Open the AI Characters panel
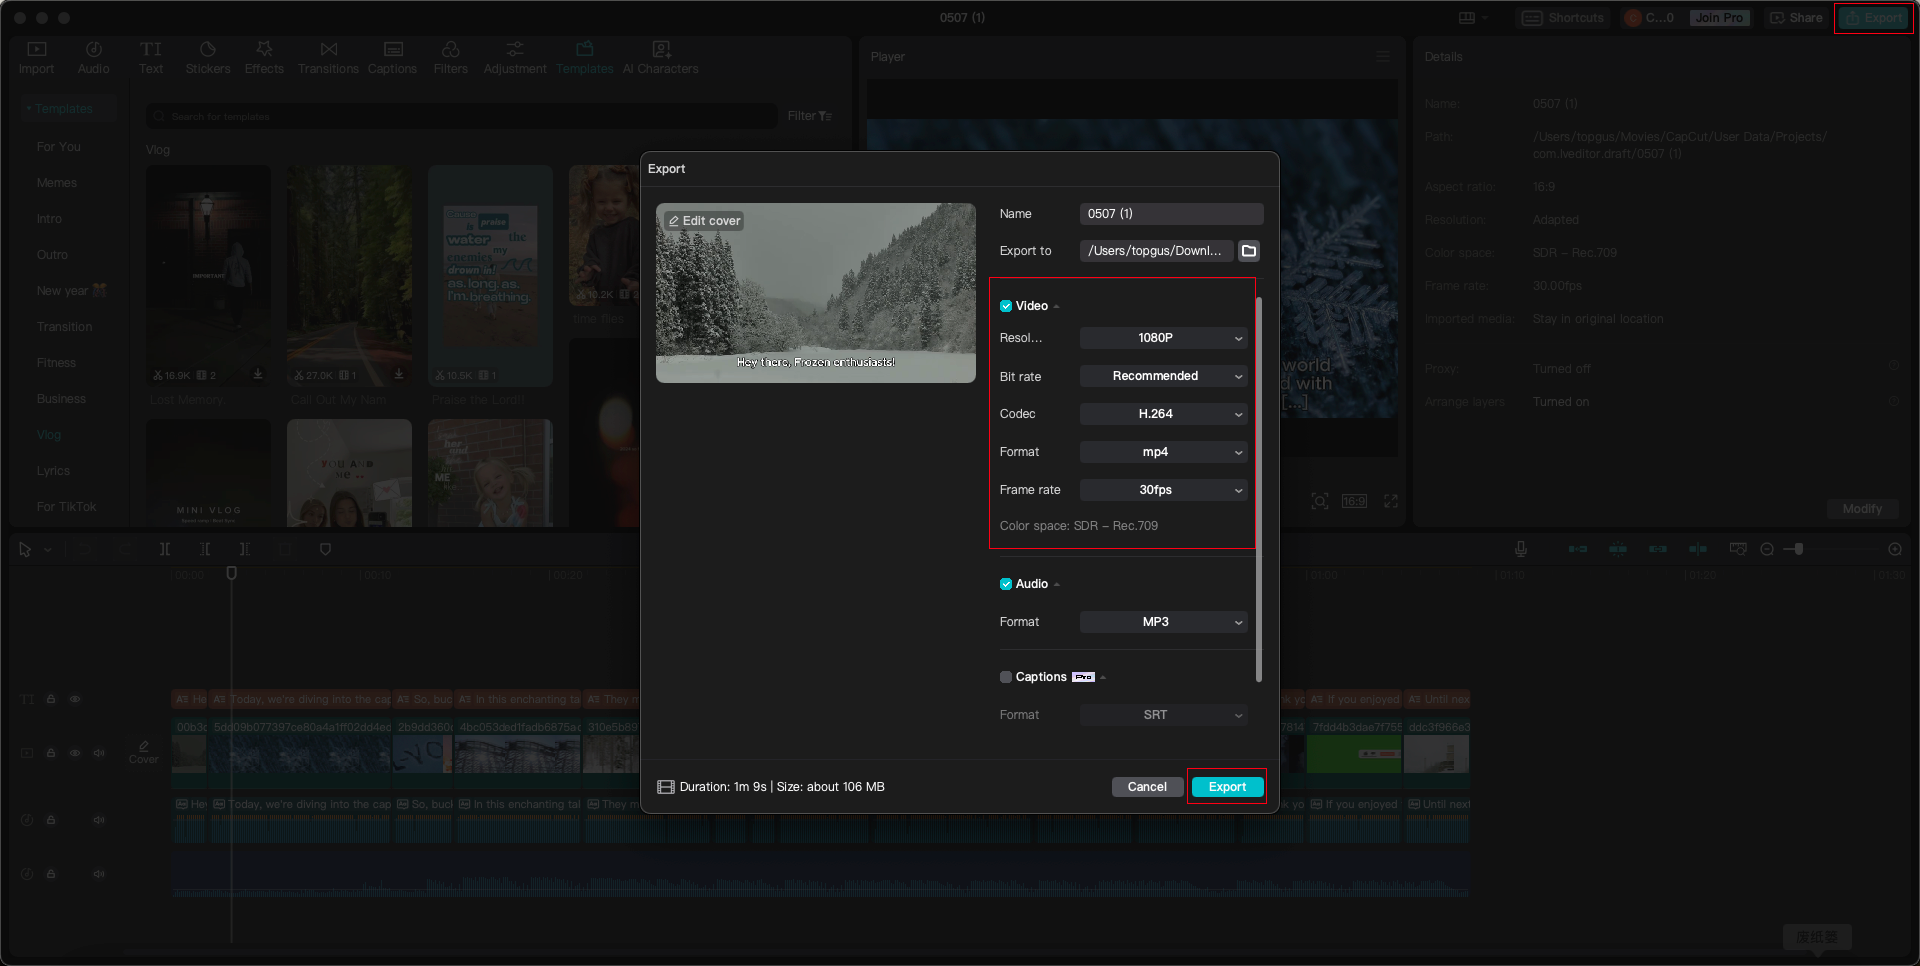The height and width of the screenshot is (966, 1920). 660,56
